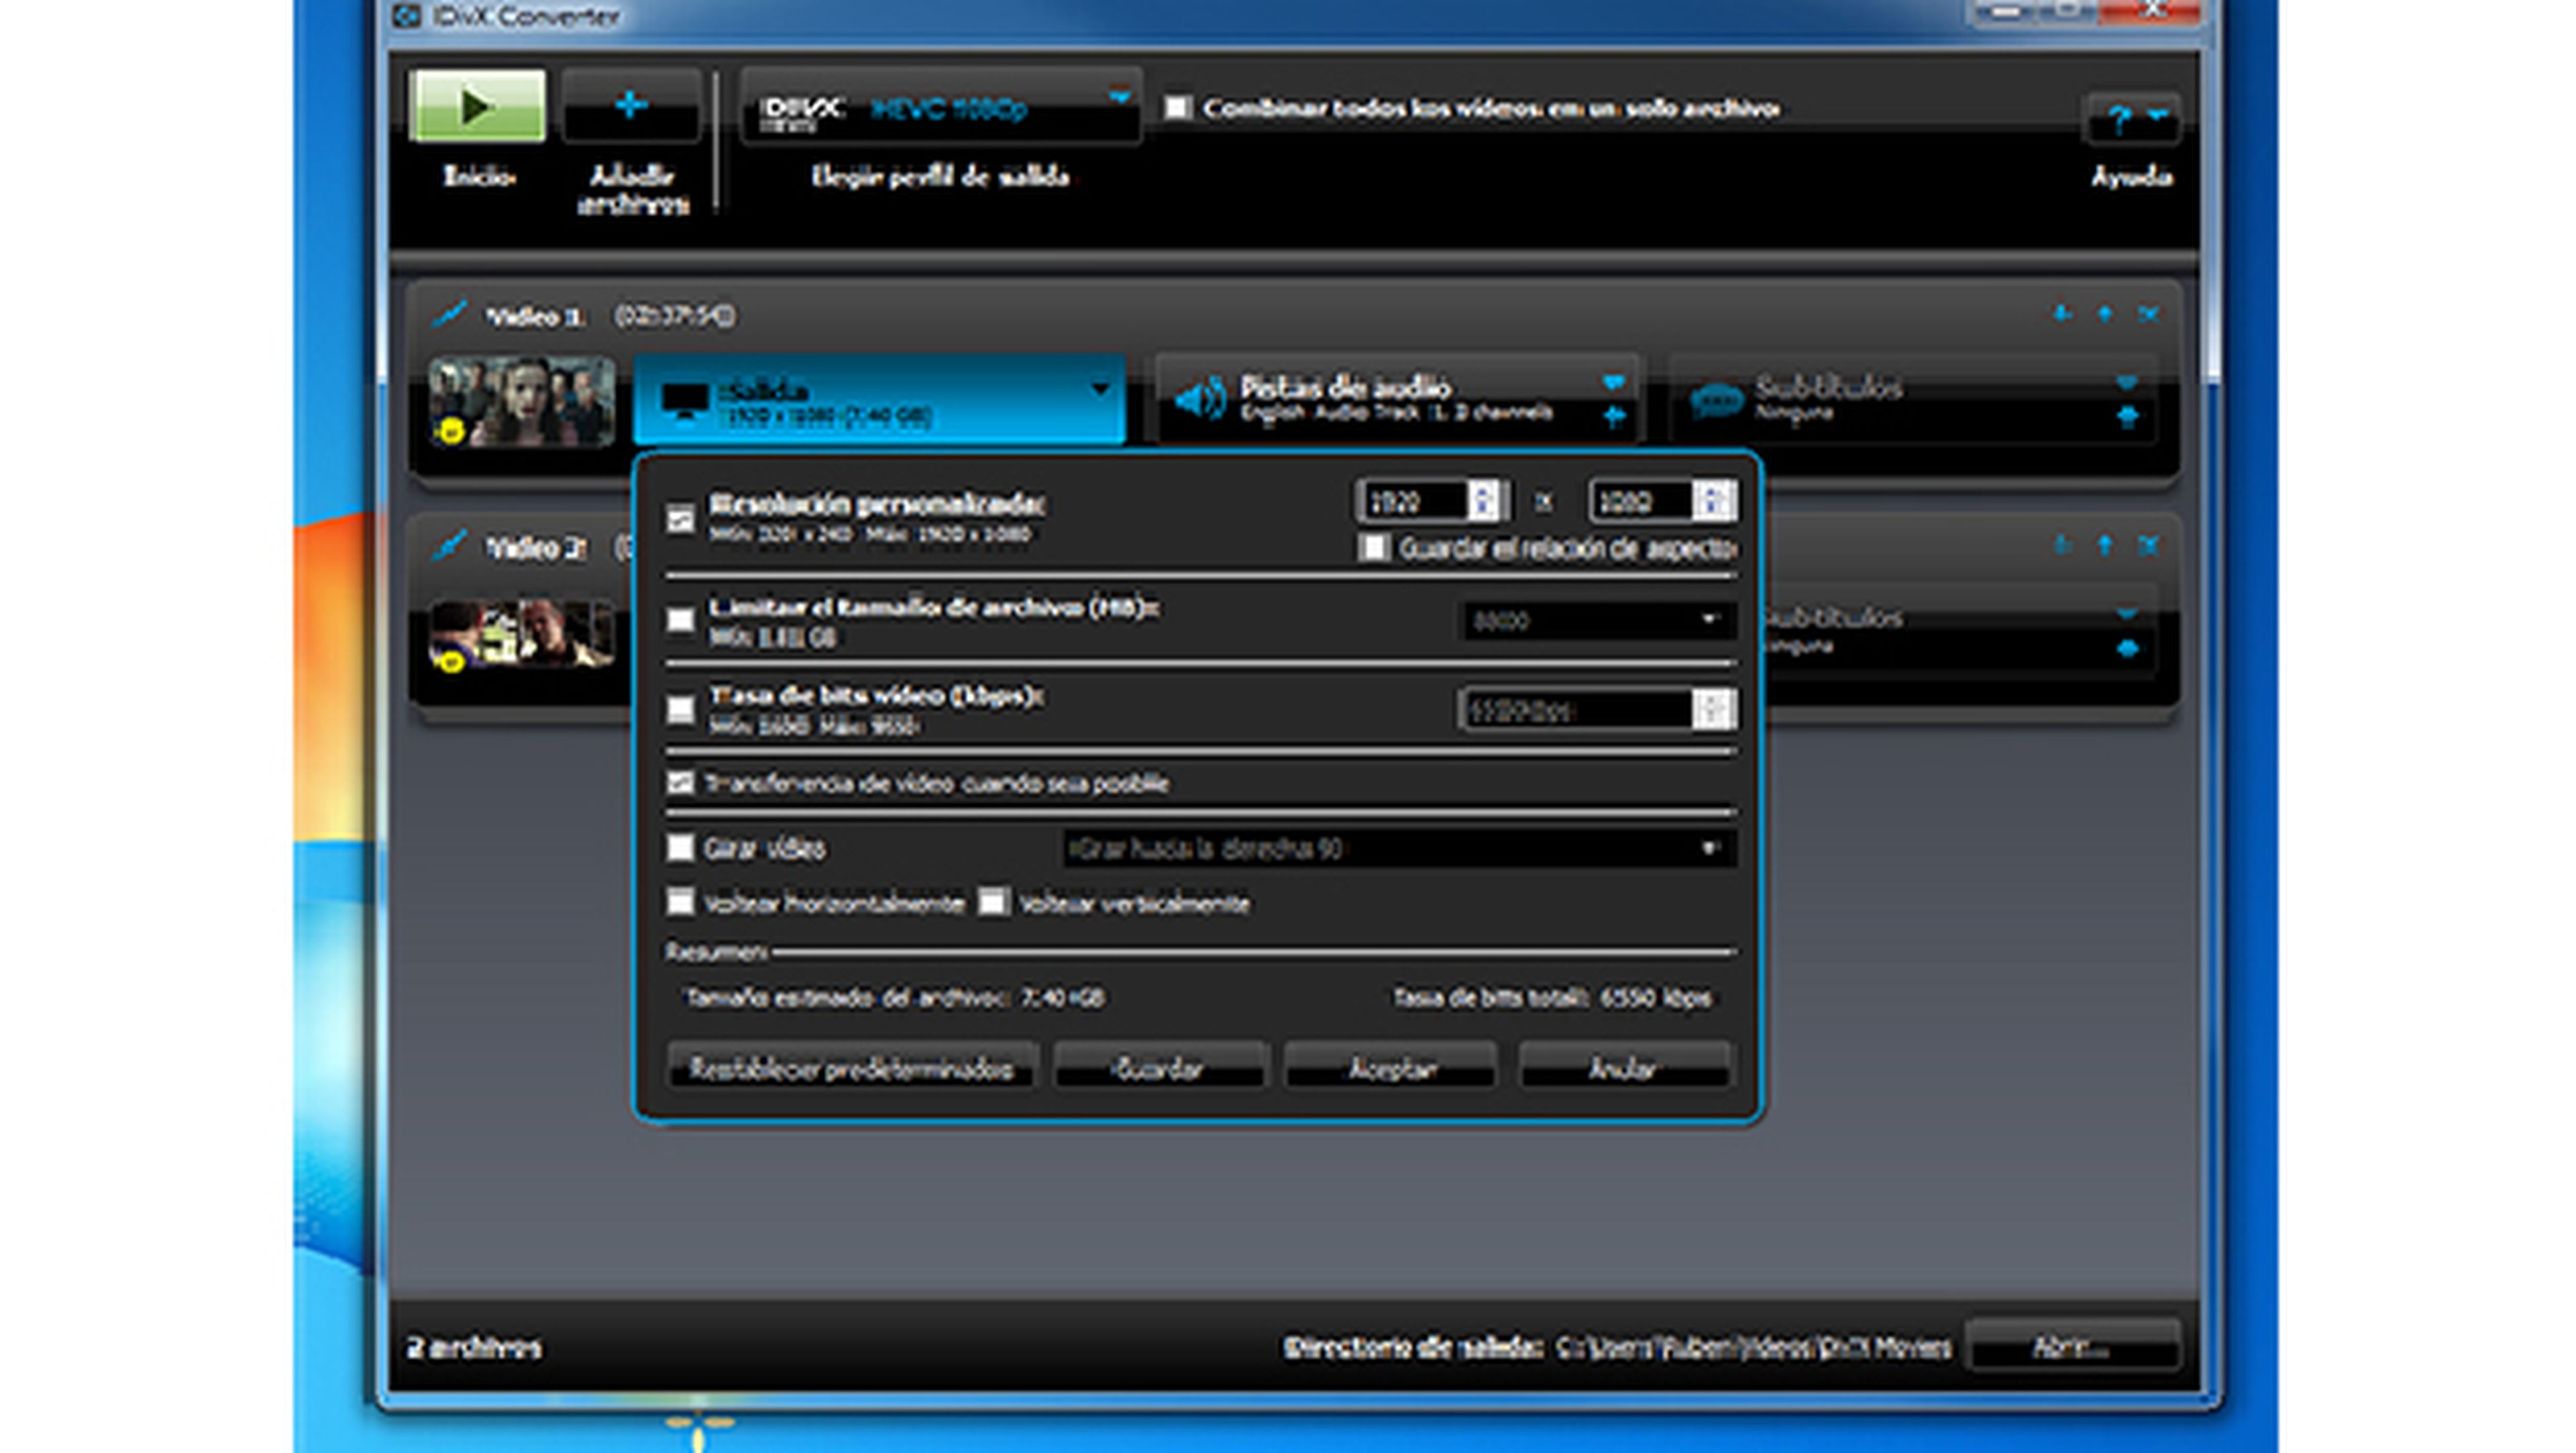Viewport: 2576px width, 1453px height.
Task: Add a subtitle to Video 2 with its plus icon
Action: [2128, 649]
